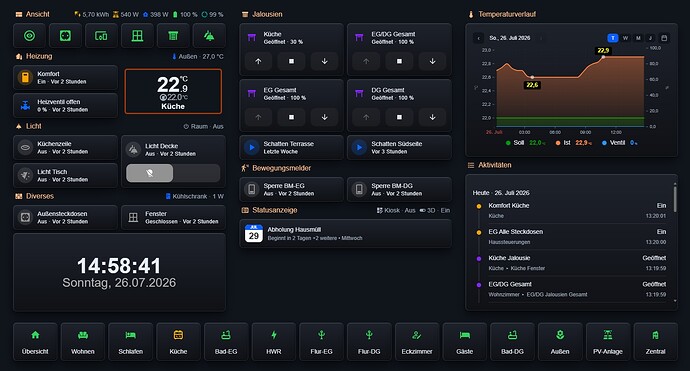Image resolution: width=690 pixels, height=371 pixels.
Task: Open the blinds view icon under Ansicht
Action: point(173,36)
